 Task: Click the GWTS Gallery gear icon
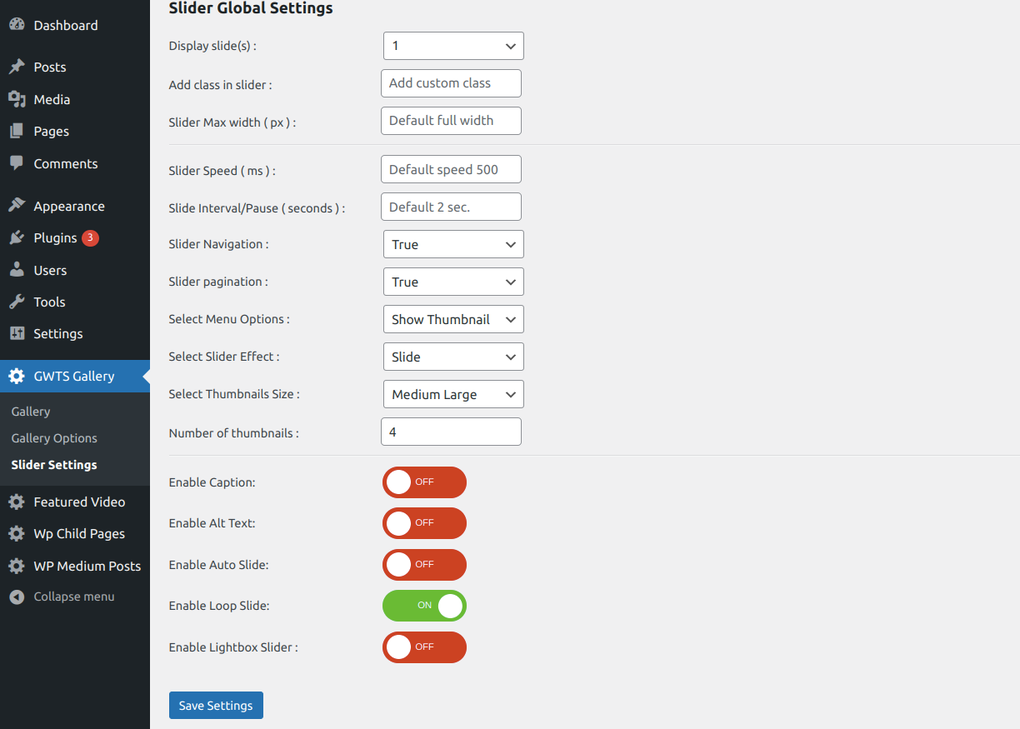click(18, 375)
